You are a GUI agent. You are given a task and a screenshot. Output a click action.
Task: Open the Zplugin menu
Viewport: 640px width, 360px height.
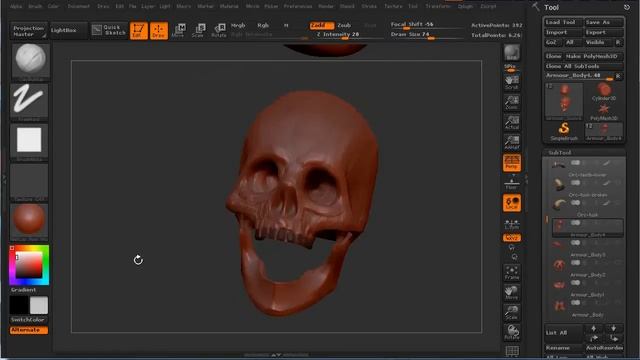465,6
